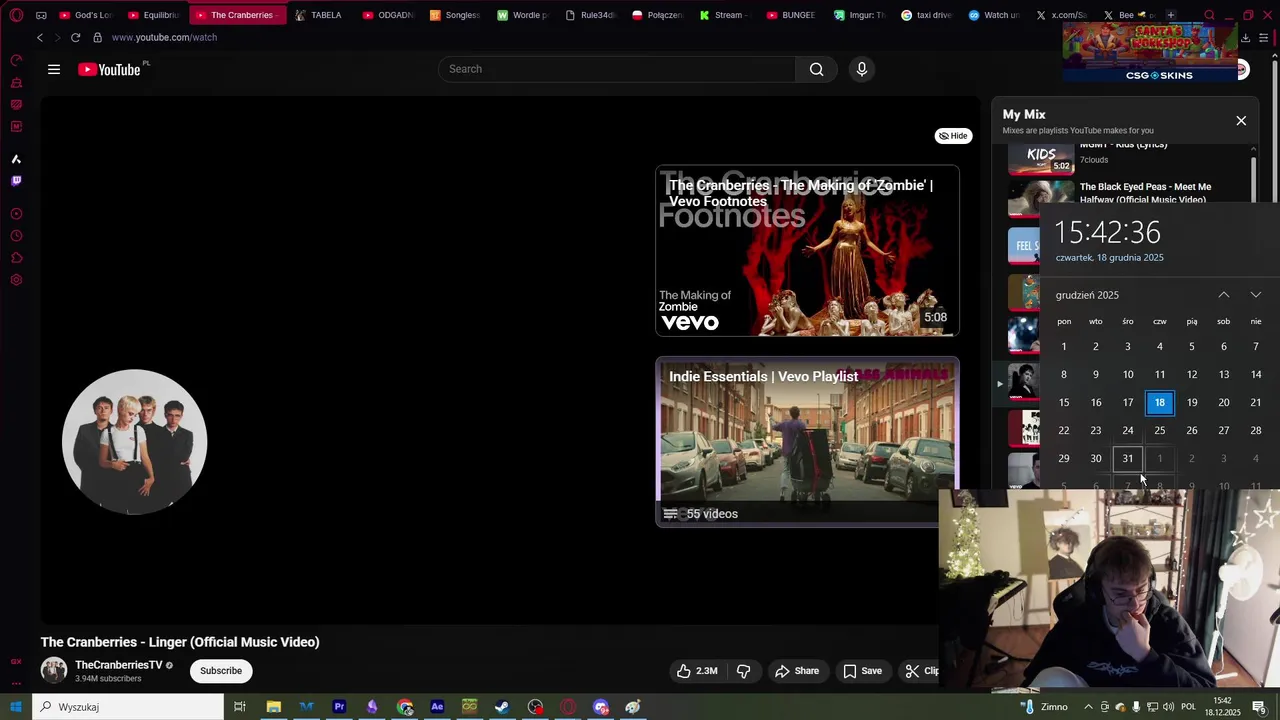Open Task View on the taskbar
The image size is (1280, 720).
[x=240, y=707]
